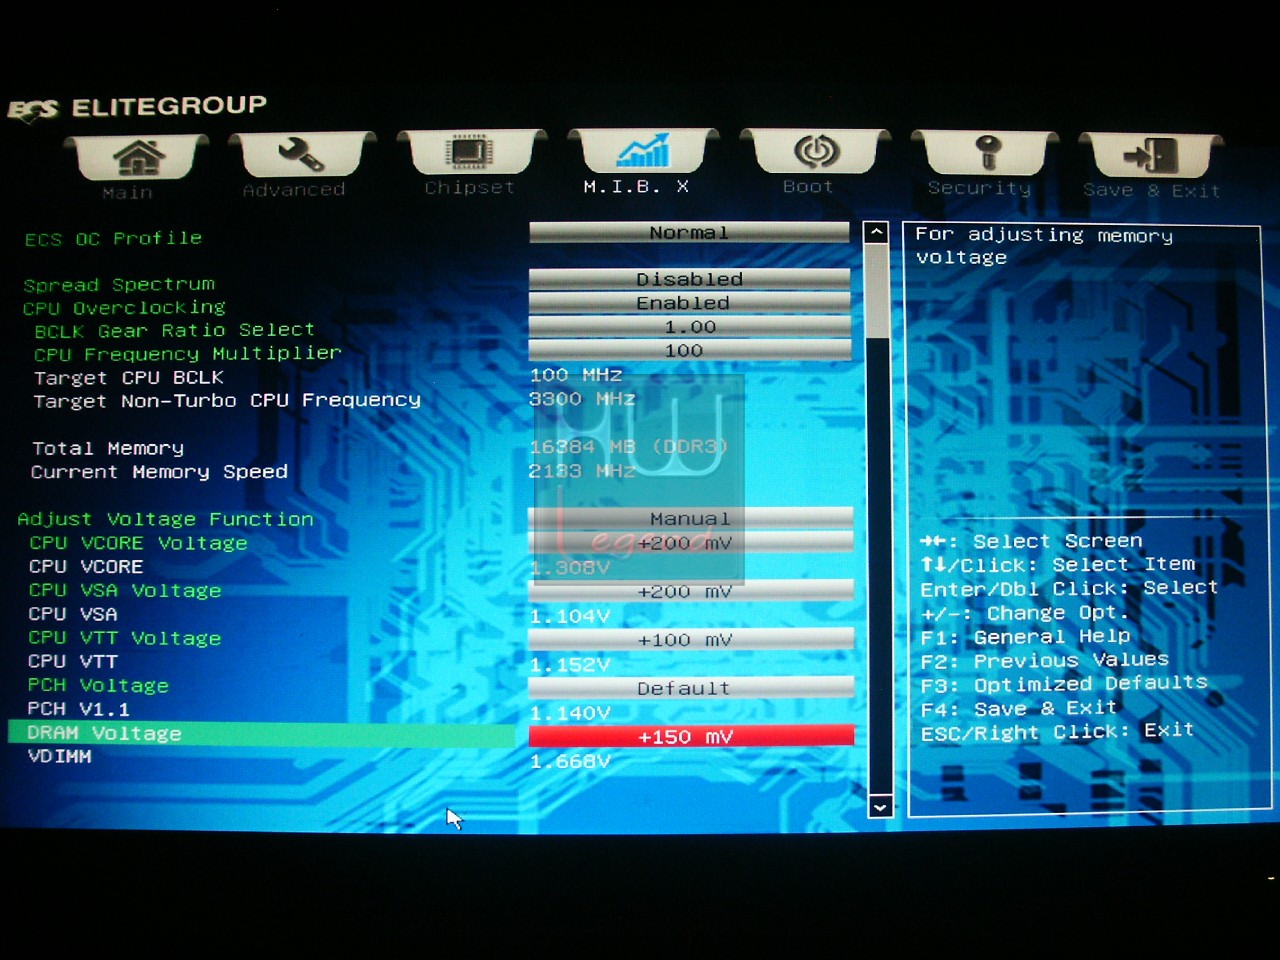
Task: Open CPU VCORE Voltage +200 mV value
Action: coord(690,543)
